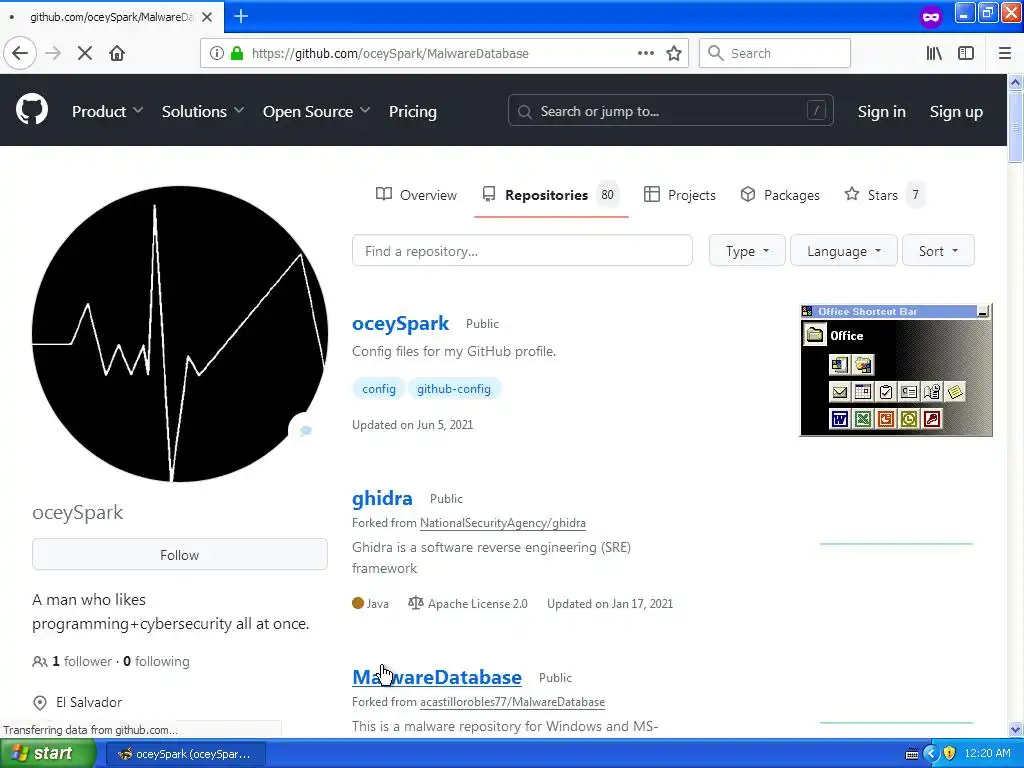Click the browser address bar URL
Image resolution: width=1024 pixels, height=768 pixels.
point(390,54)
